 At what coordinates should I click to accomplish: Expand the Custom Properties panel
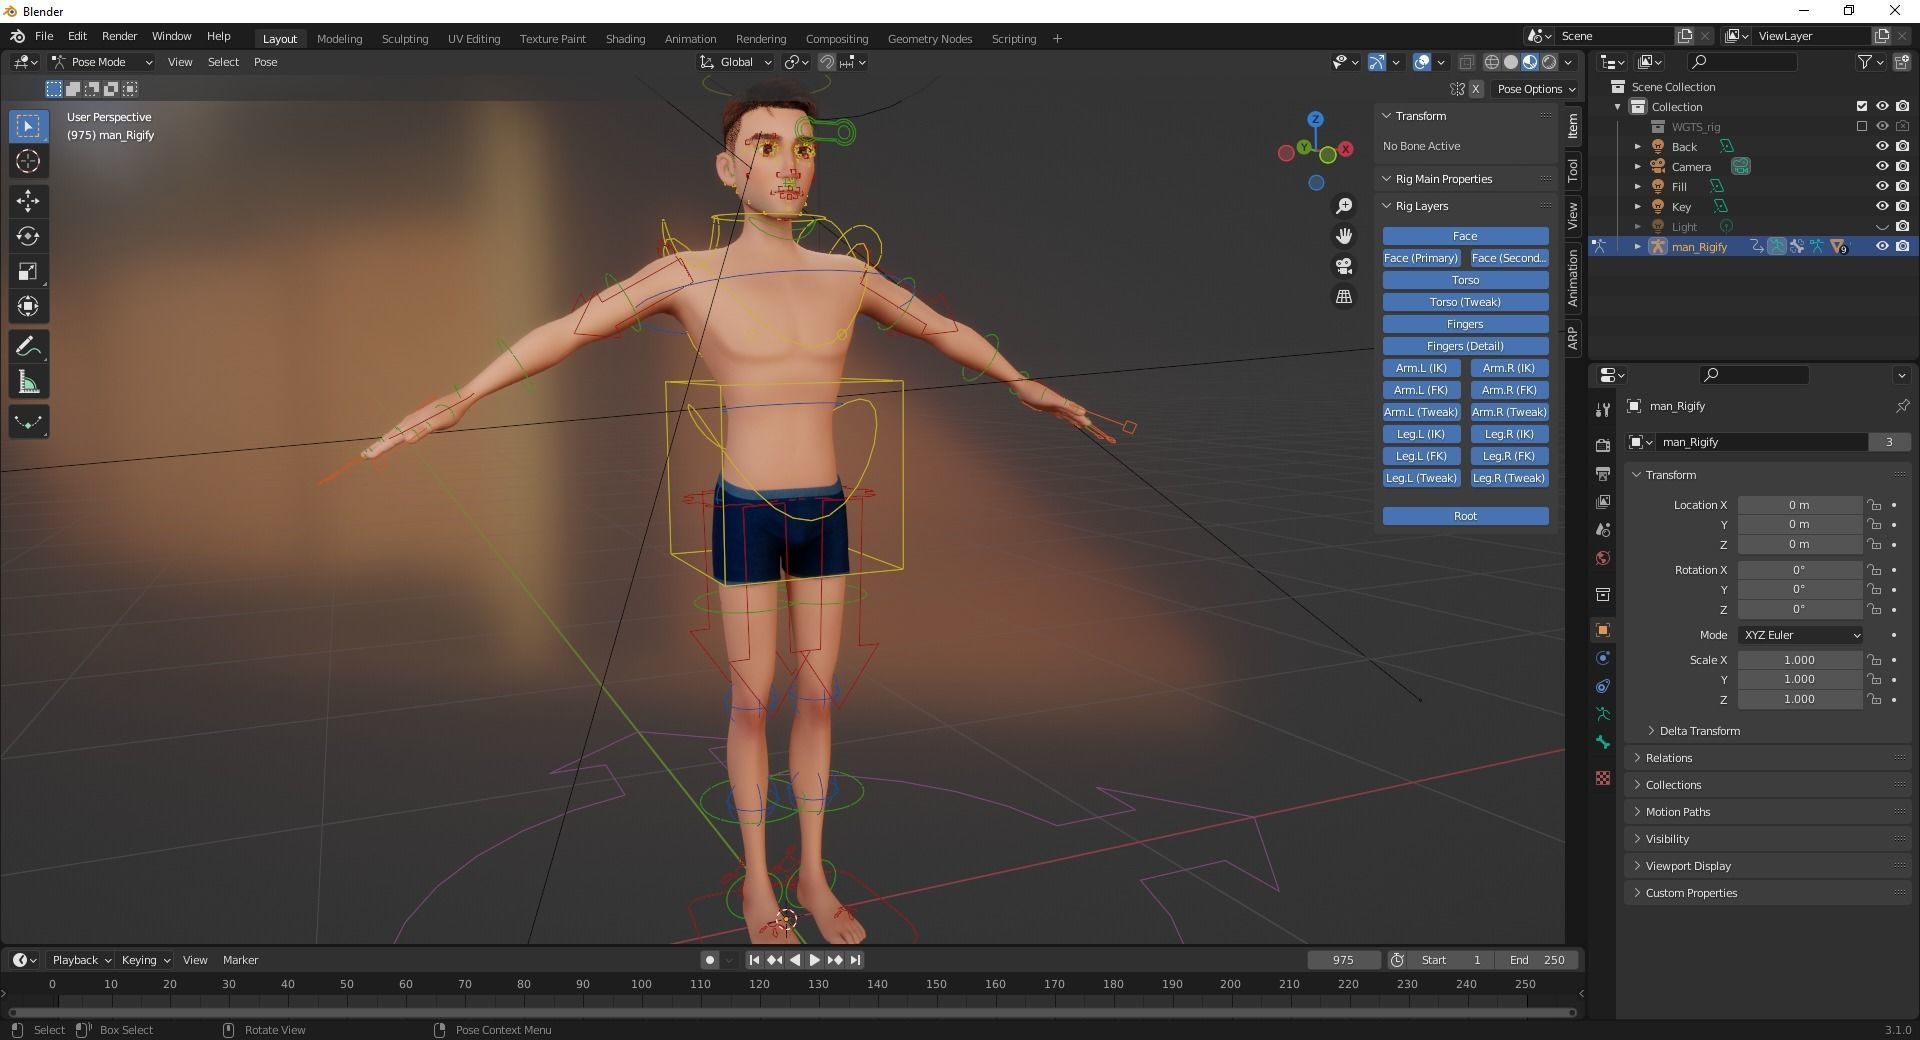tap(1768, 893)
